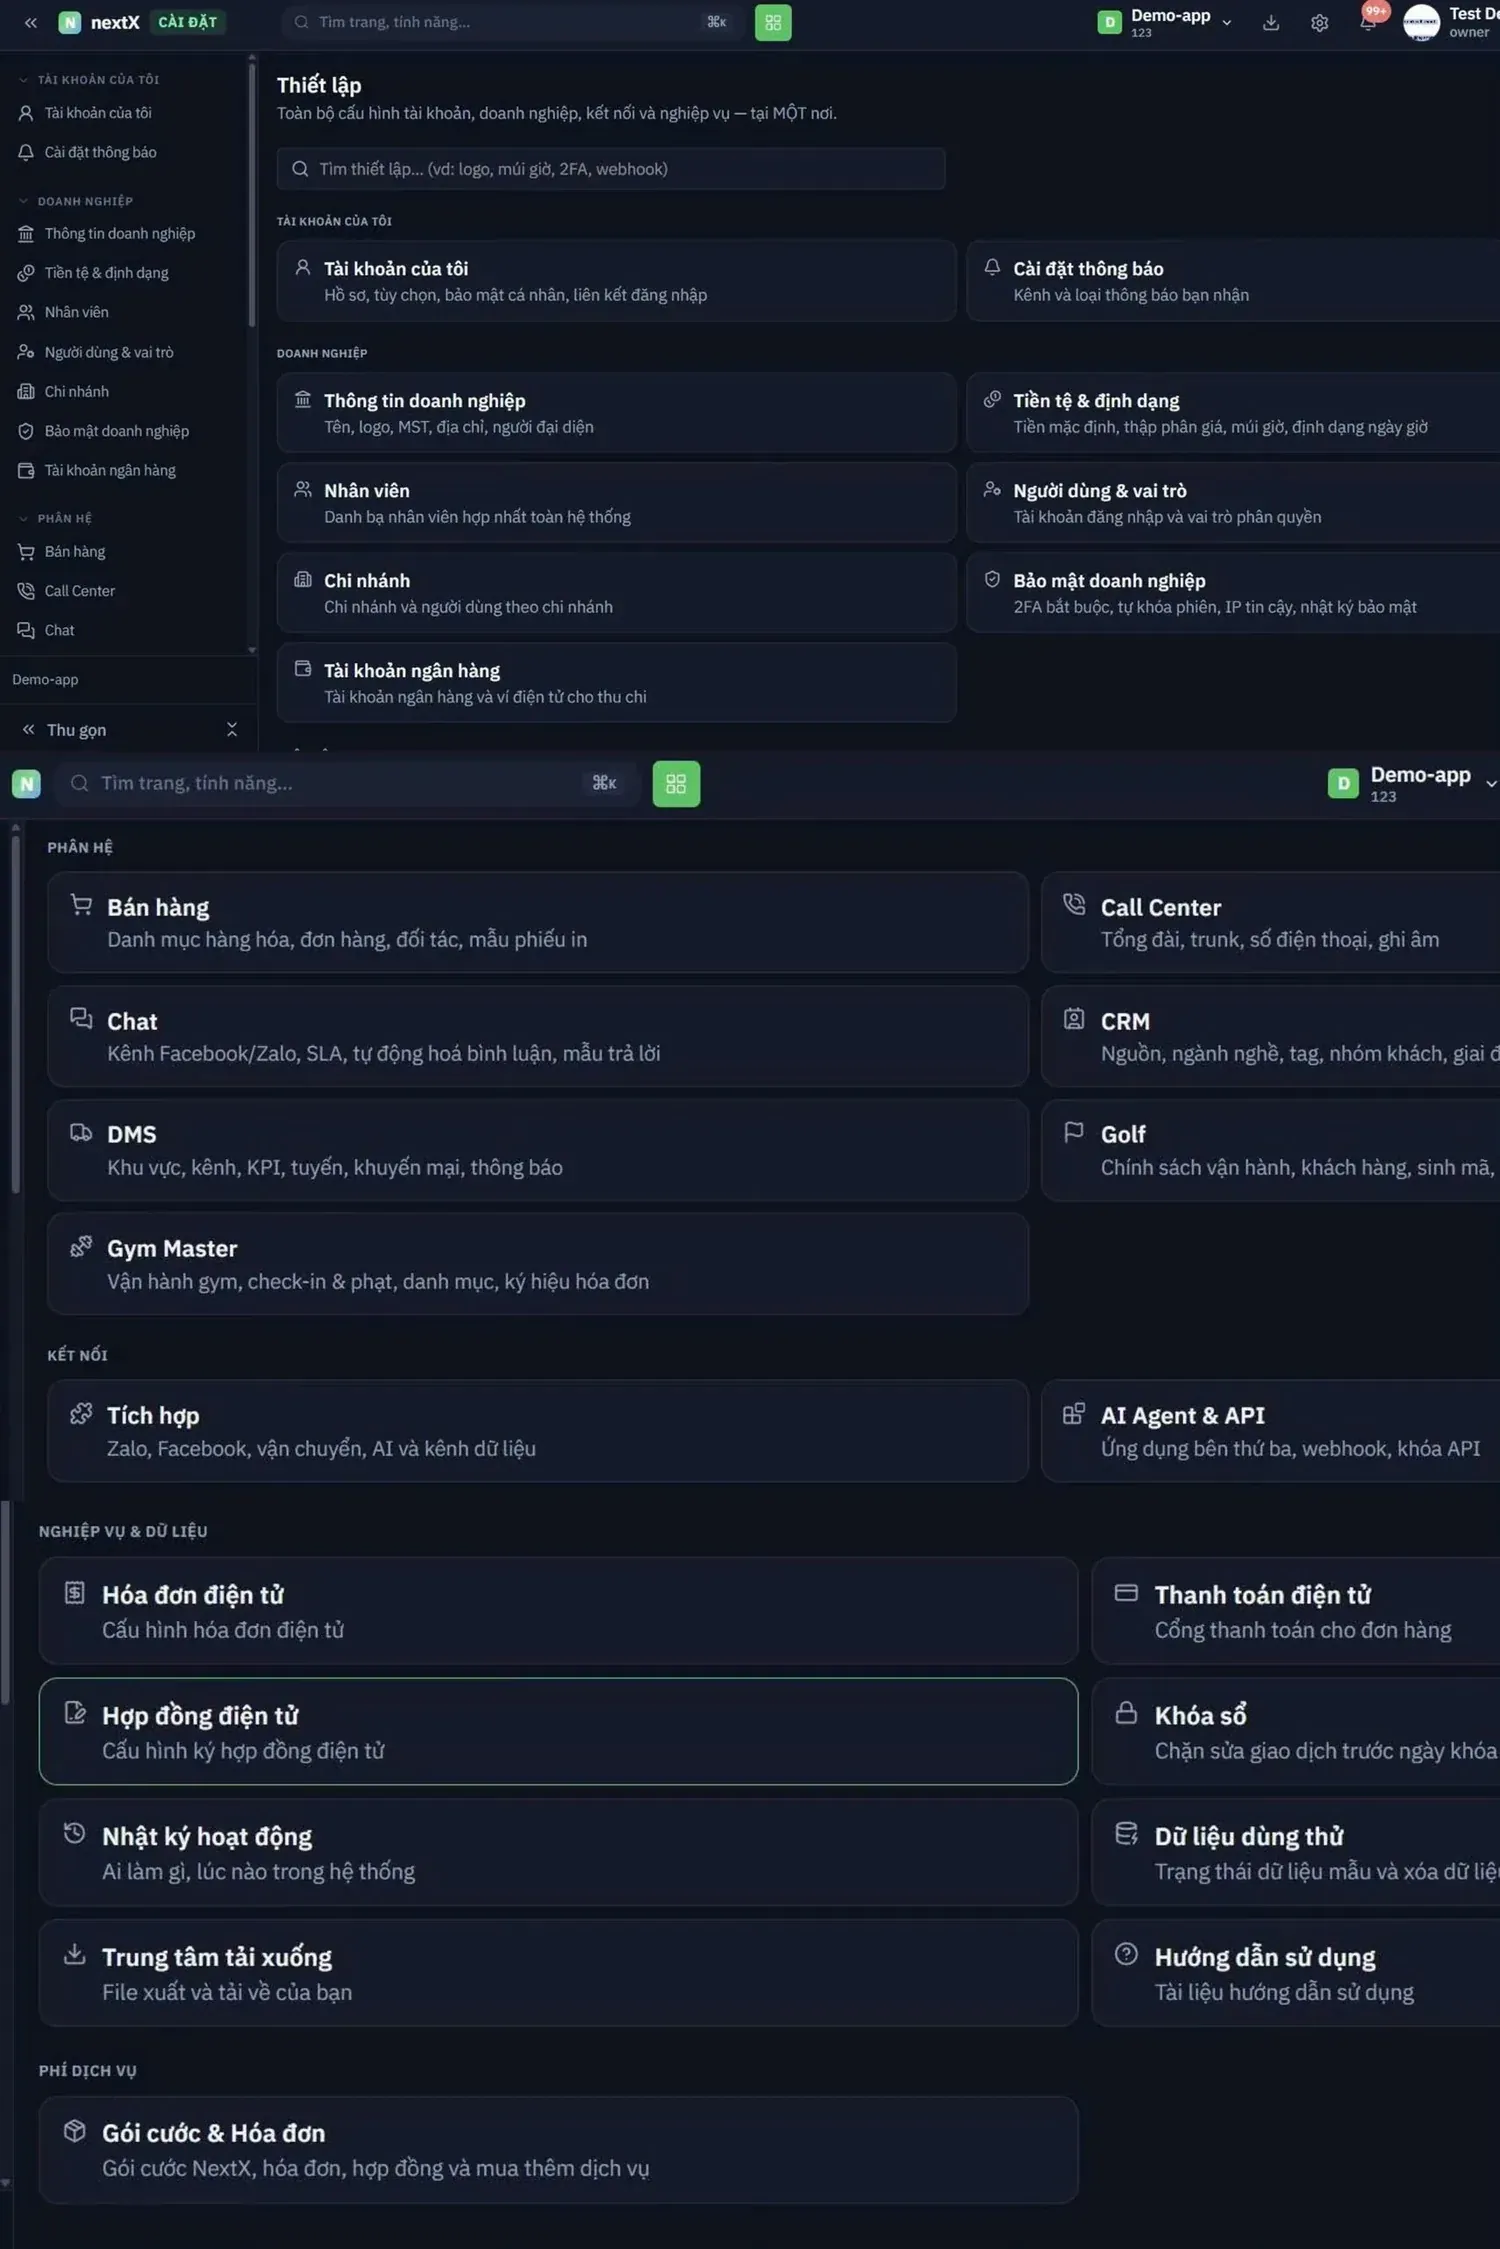Collapse sidebar with top-left double chevron
Viewport: 1500px width, 2249px height.
[31, 22]
